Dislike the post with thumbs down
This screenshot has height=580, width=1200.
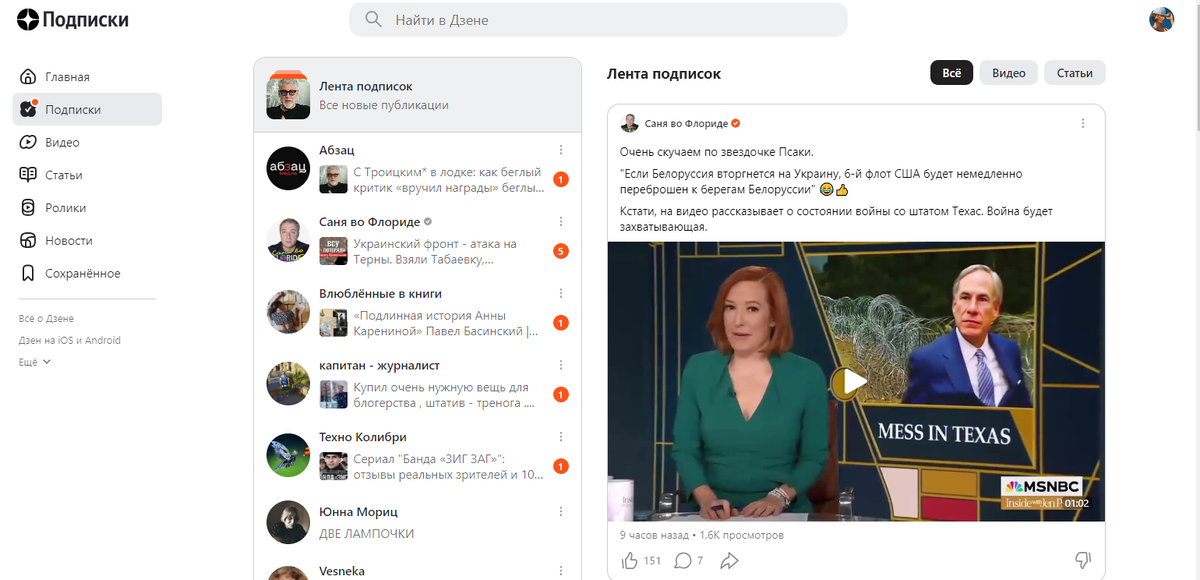click(x=1082, y=560)
